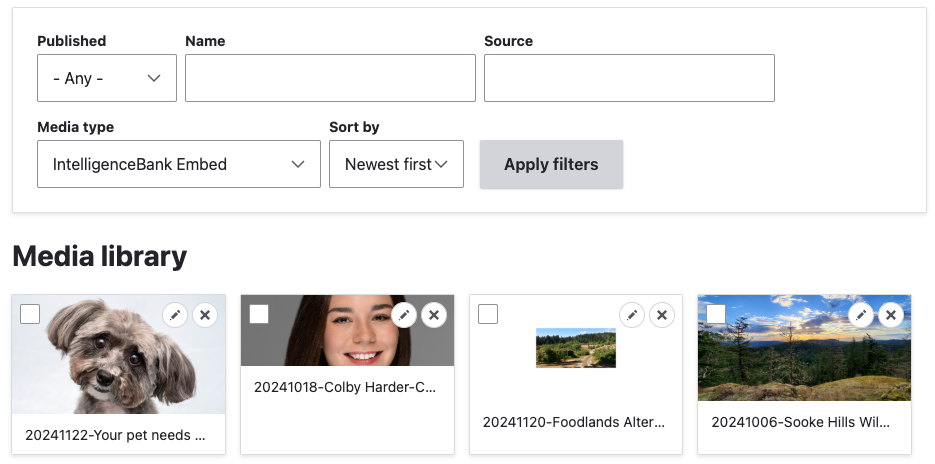The image size is (935, 464).
Task: Edit the pet dog media item
Action: (x=175, y=315)
